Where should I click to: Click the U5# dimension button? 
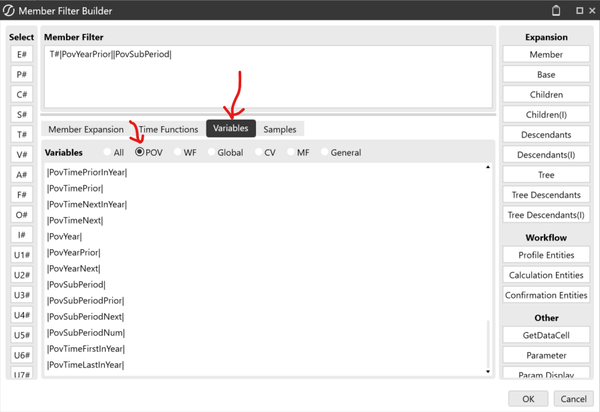(x=21, y=335)
